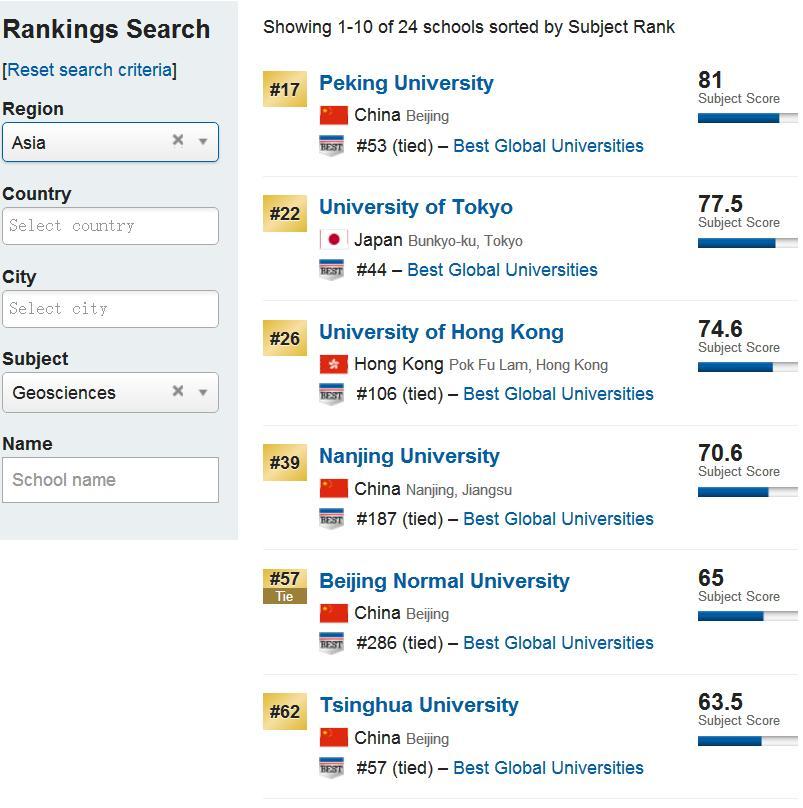This screenshot has height=808, width=803.
Task: Expand the Subject dropdown arrow
Action: pyautogui.click(x=203, y=392)
